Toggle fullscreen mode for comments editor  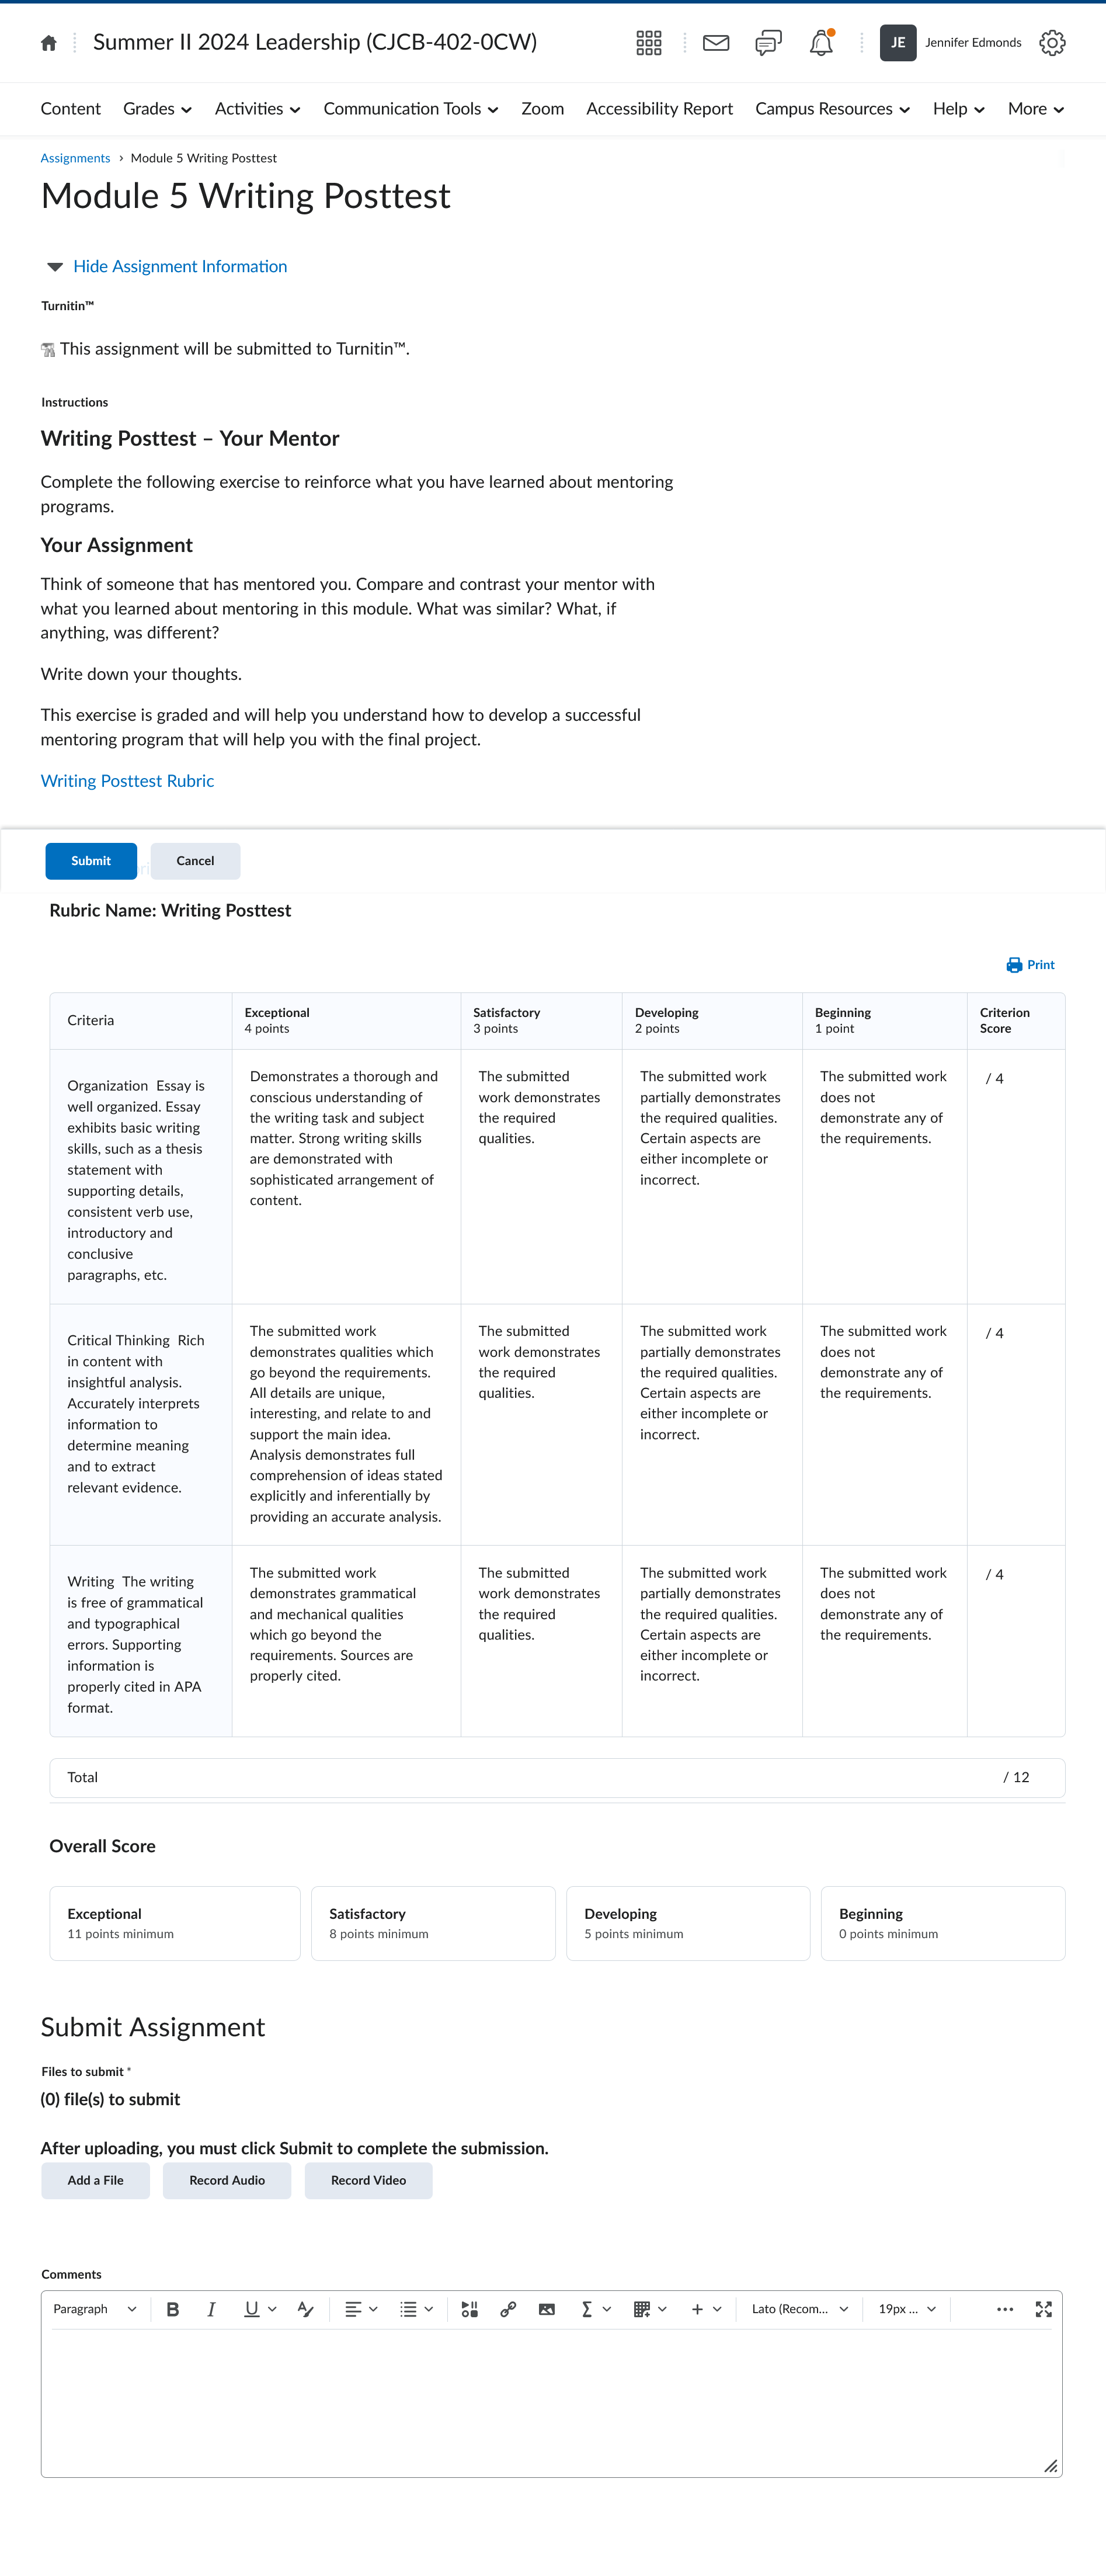click(x=1044, y=2309)
